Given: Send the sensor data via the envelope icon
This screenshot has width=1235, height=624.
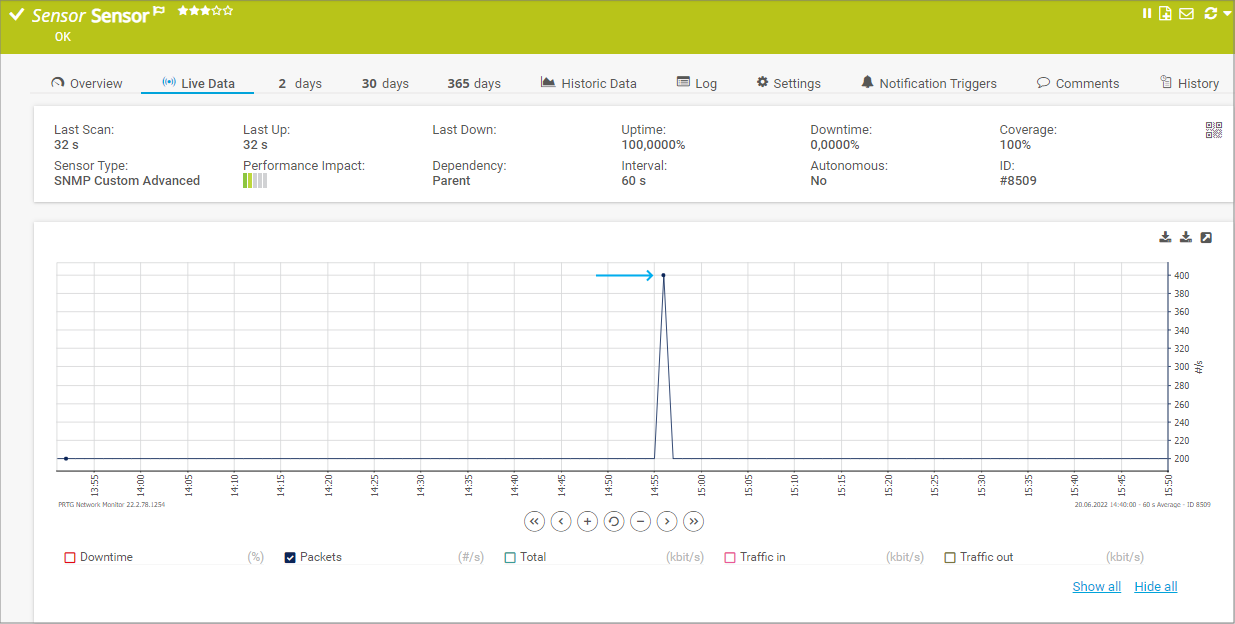Looking at the screenshot, I should (x=1186, y=13).
